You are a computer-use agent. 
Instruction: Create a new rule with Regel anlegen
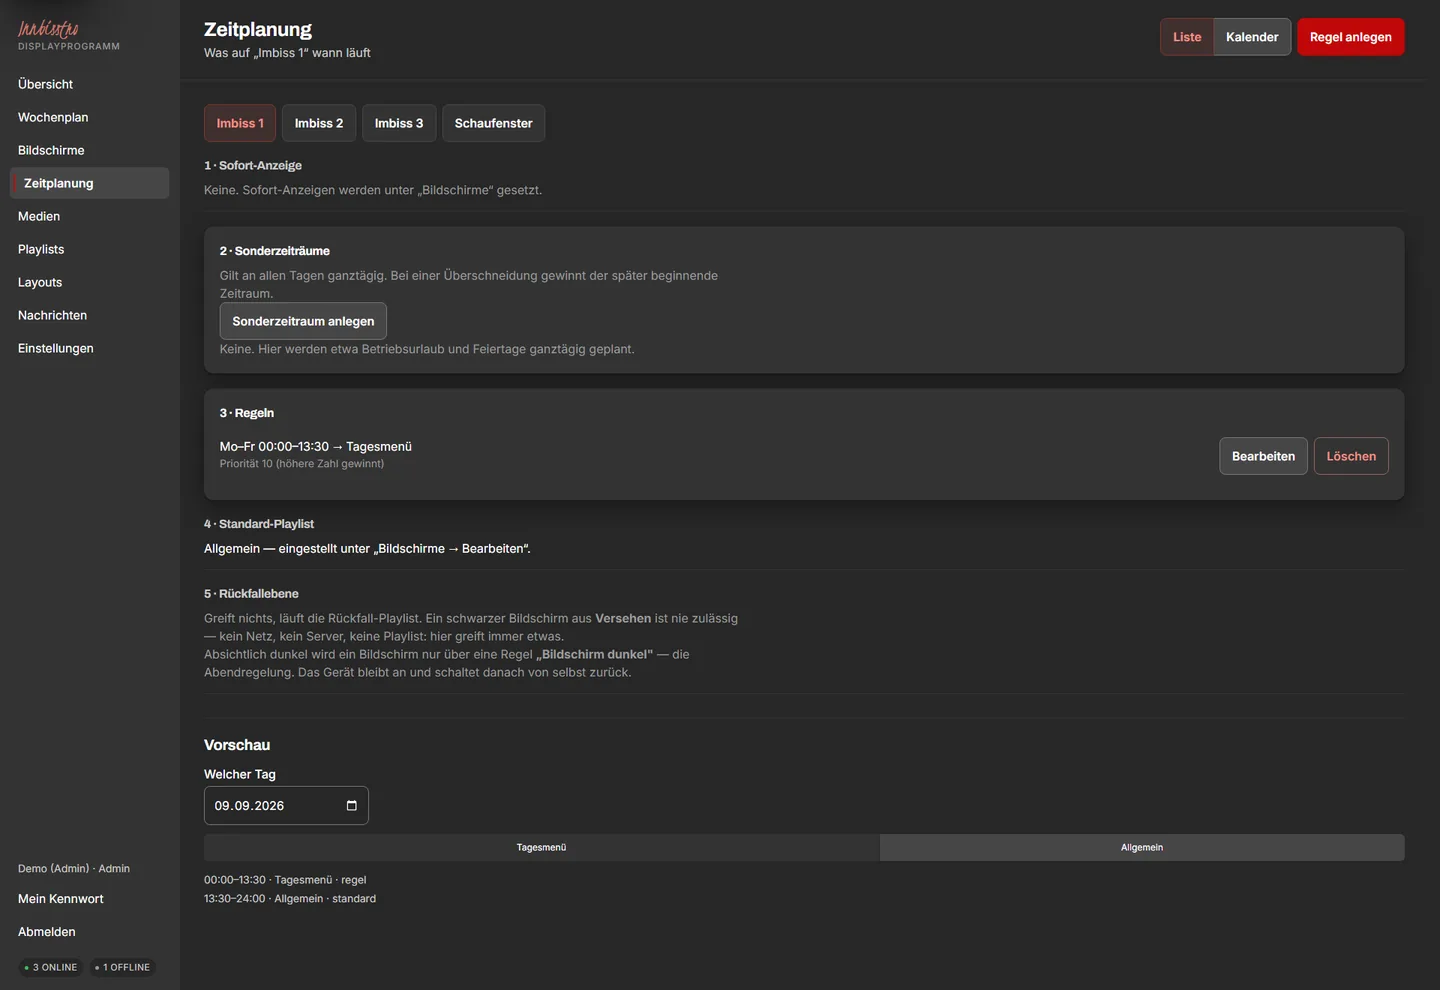click(x=1351, y=37)
